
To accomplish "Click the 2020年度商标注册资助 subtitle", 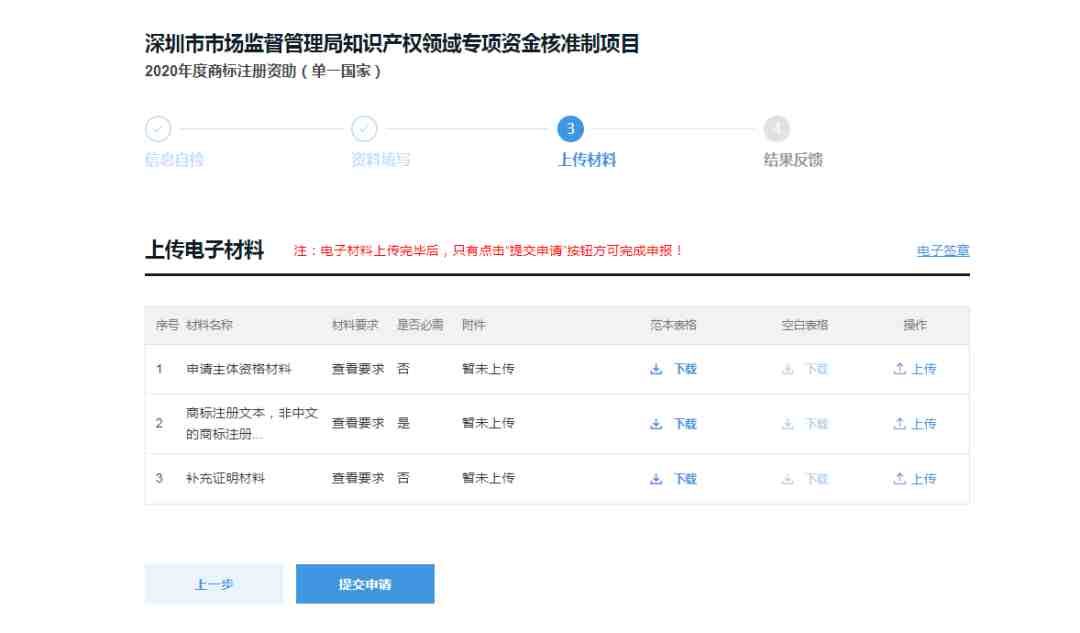I will (x=262, y=71).
